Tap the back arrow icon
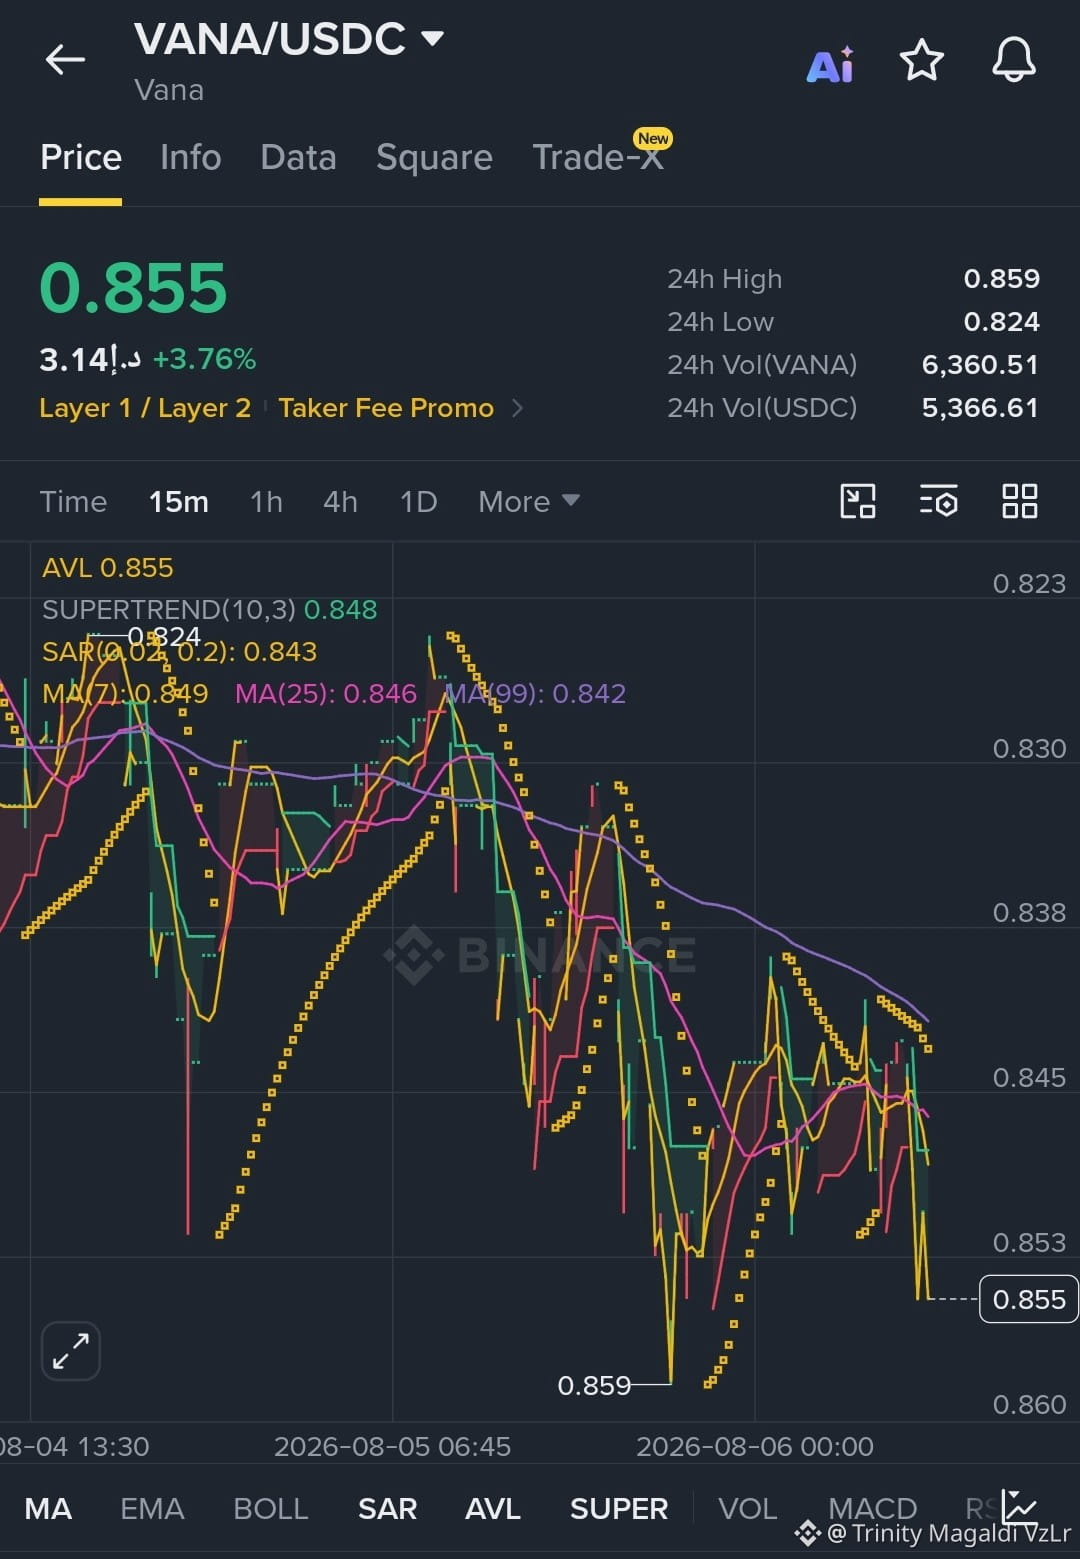Viewport: 1080px width, 1559px height. [65, 60]
